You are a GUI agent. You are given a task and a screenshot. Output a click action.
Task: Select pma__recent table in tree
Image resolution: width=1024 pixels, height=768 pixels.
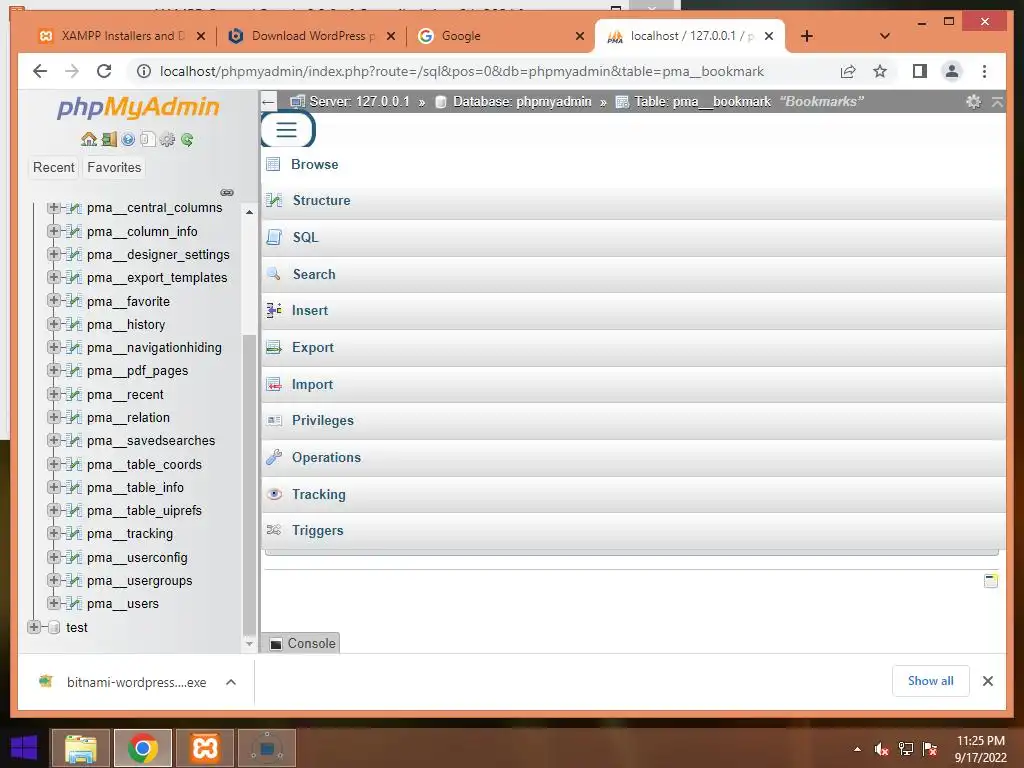point(125,394)
